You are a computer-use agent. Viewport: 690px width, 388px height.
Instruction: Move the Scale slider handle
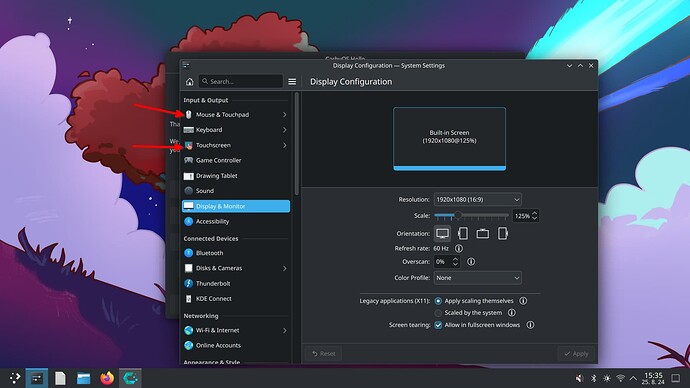coord(458,215)
